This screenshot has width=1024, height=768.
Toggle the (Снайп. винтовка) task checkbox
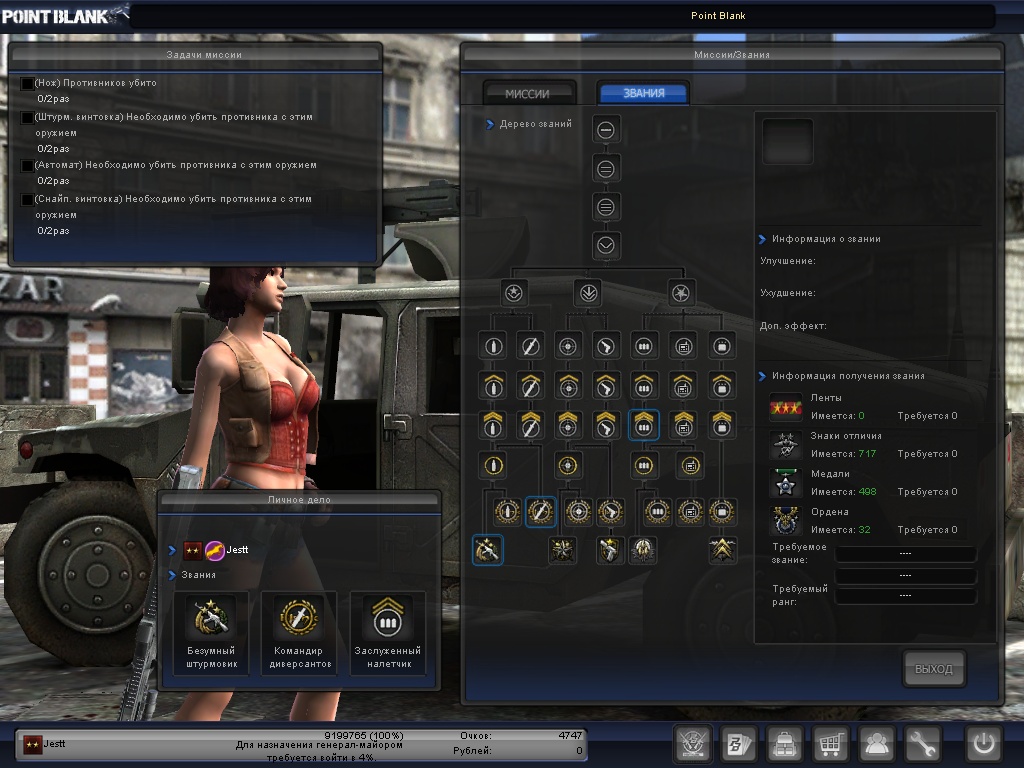click(27, 200)
